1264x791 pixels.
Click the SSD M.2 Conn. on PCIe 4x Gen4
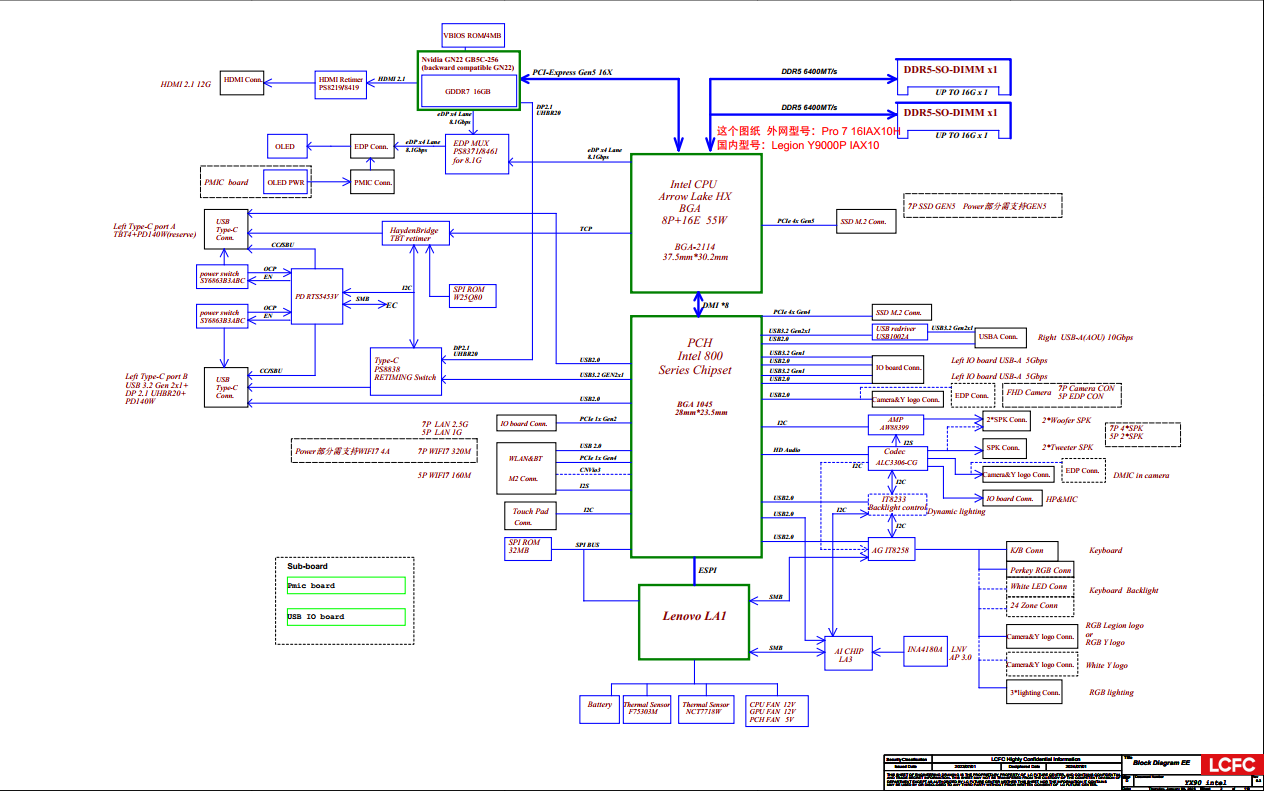click(903, 313)
